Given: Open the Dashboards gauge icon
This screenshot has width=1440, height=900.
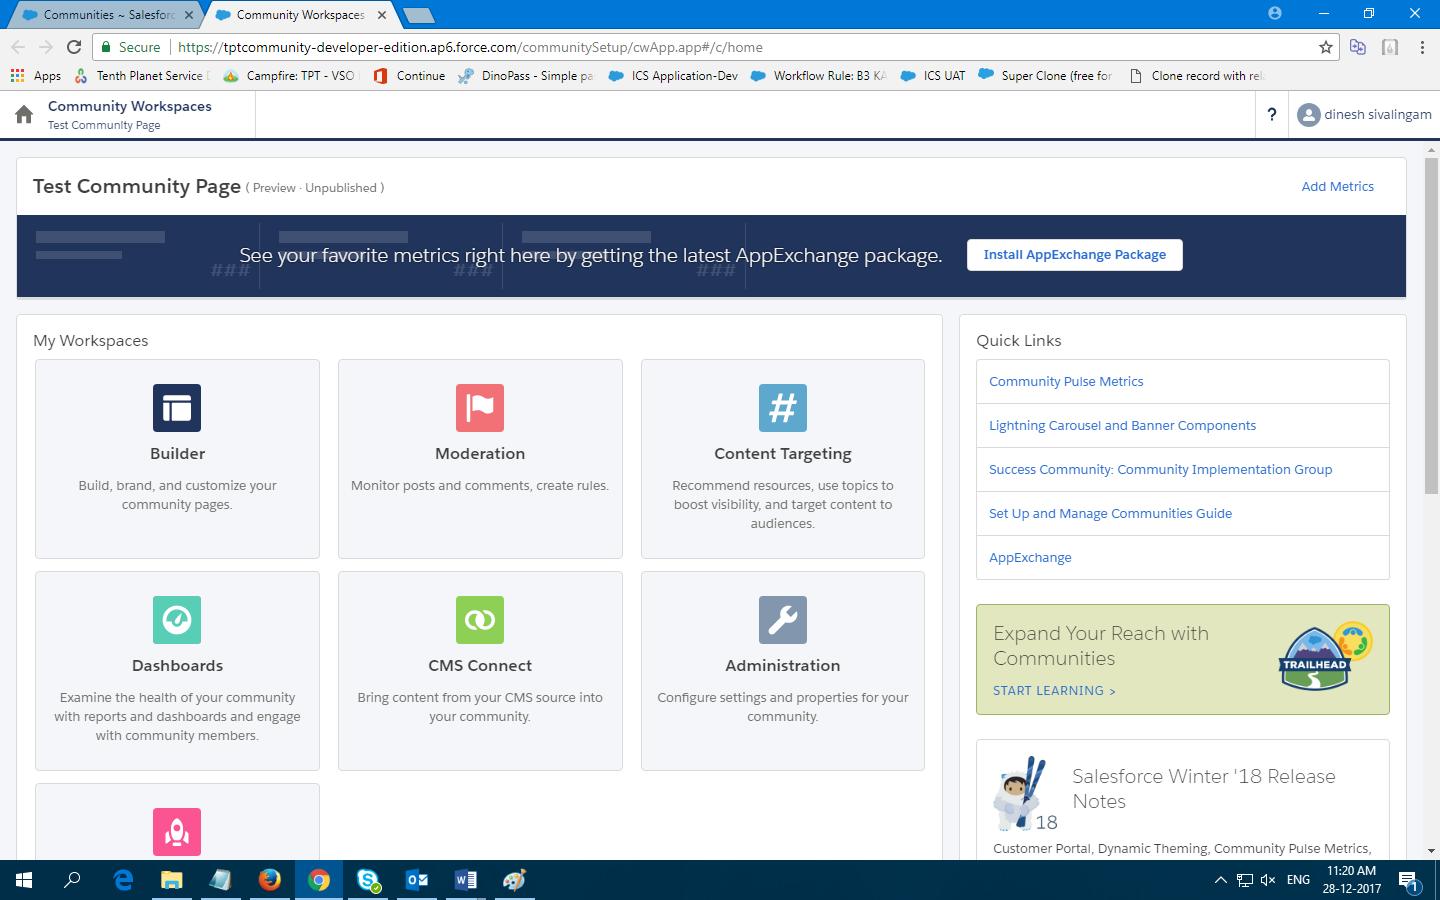Looking at the screenshot, I should [177, 620].
